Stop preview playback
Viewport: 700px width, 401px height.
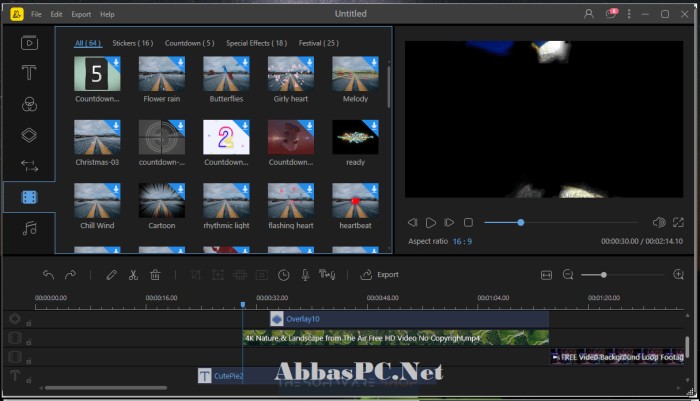tap(468, 222)
